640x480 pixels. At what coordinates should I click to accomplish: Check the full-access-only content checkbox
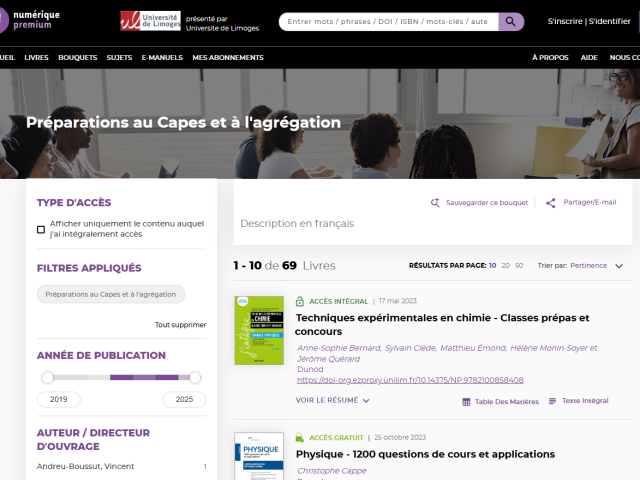41,229
